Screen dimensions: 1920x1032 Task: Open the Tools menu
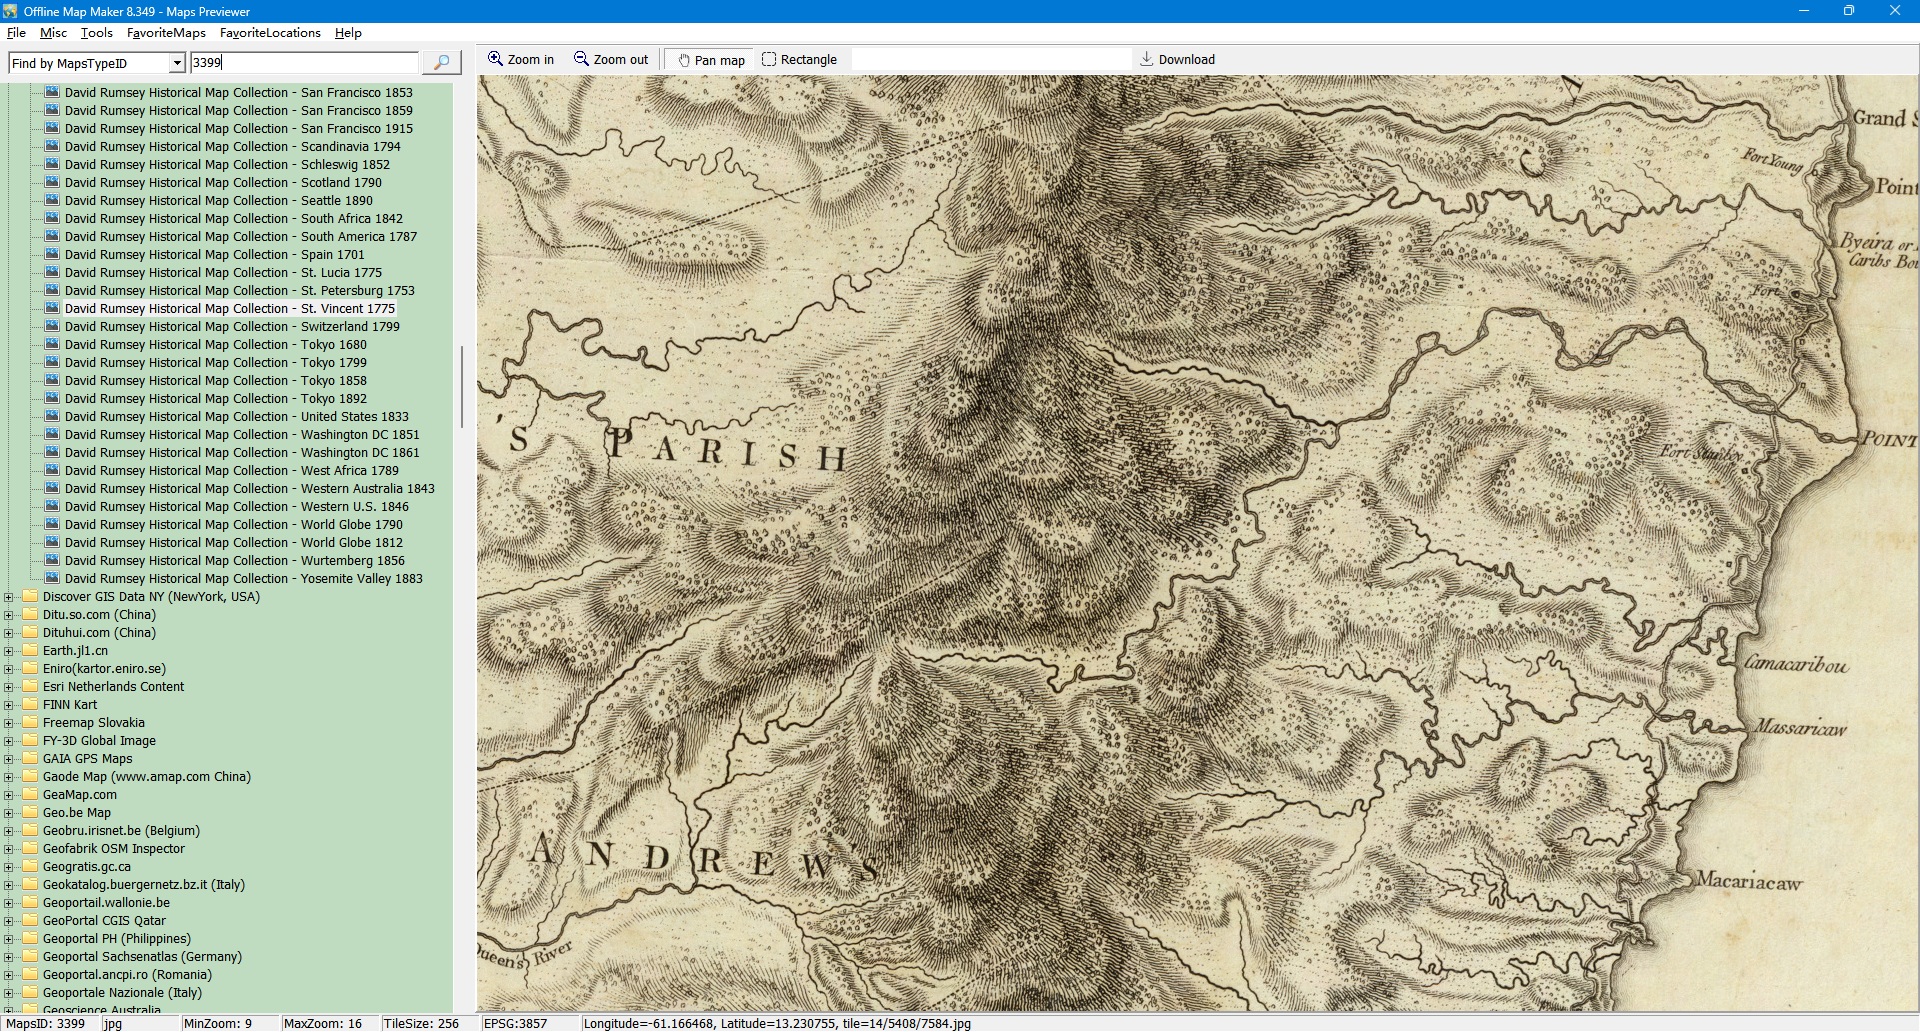pyautogui.click(x=96, y=33)
